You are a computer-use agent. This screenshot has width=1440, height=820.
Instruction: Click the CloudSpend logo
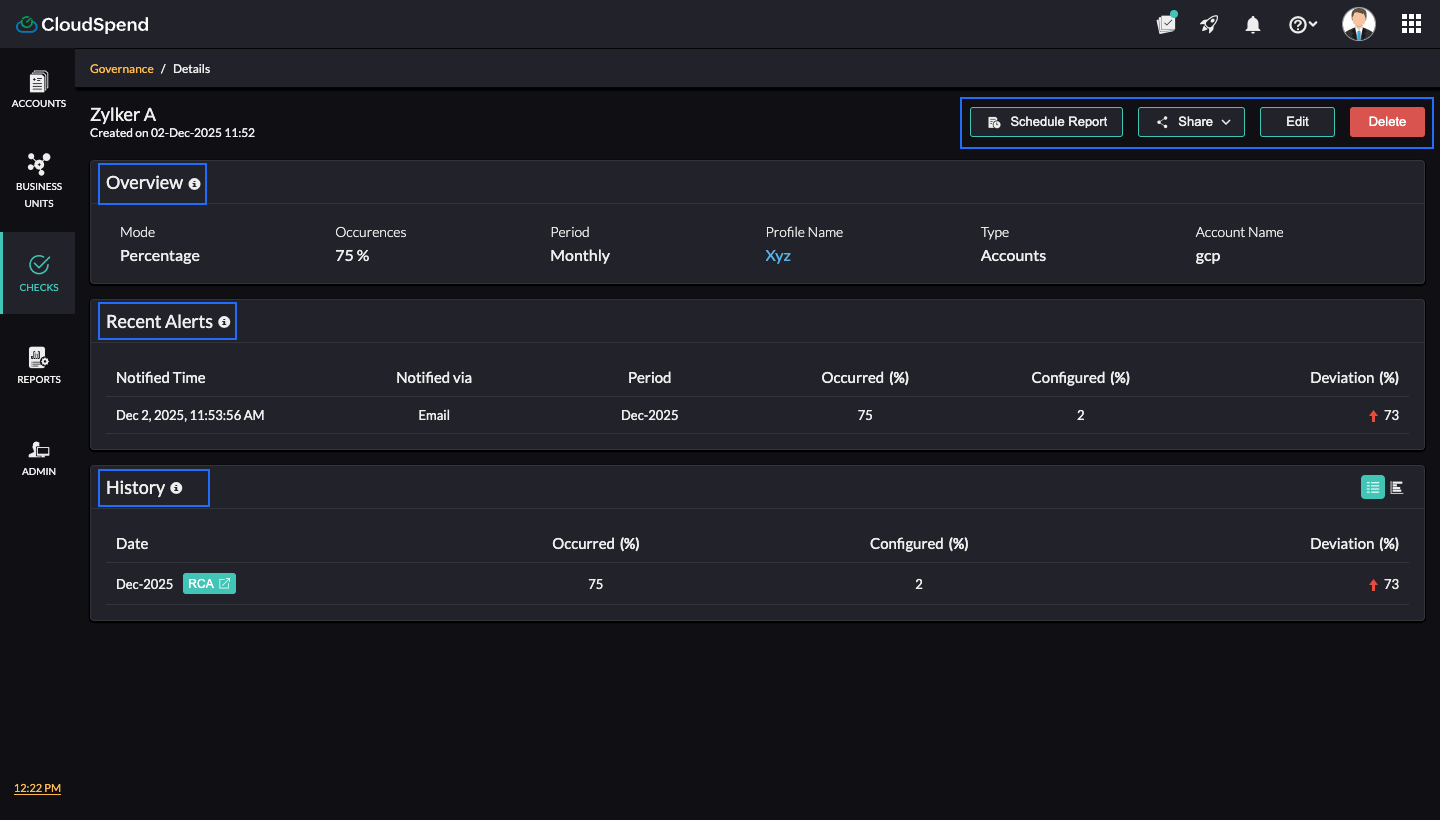82,24
